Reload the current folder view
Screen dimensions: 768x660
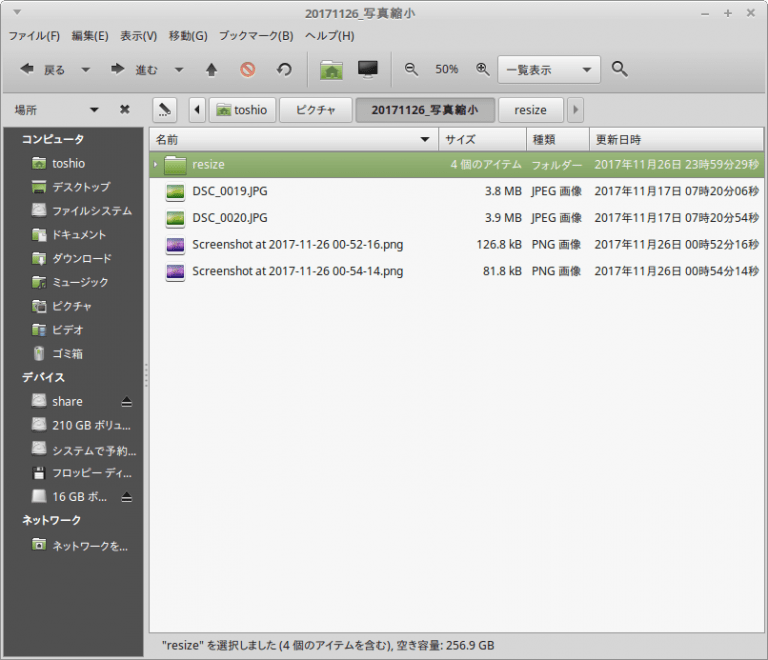pos(284,70)
